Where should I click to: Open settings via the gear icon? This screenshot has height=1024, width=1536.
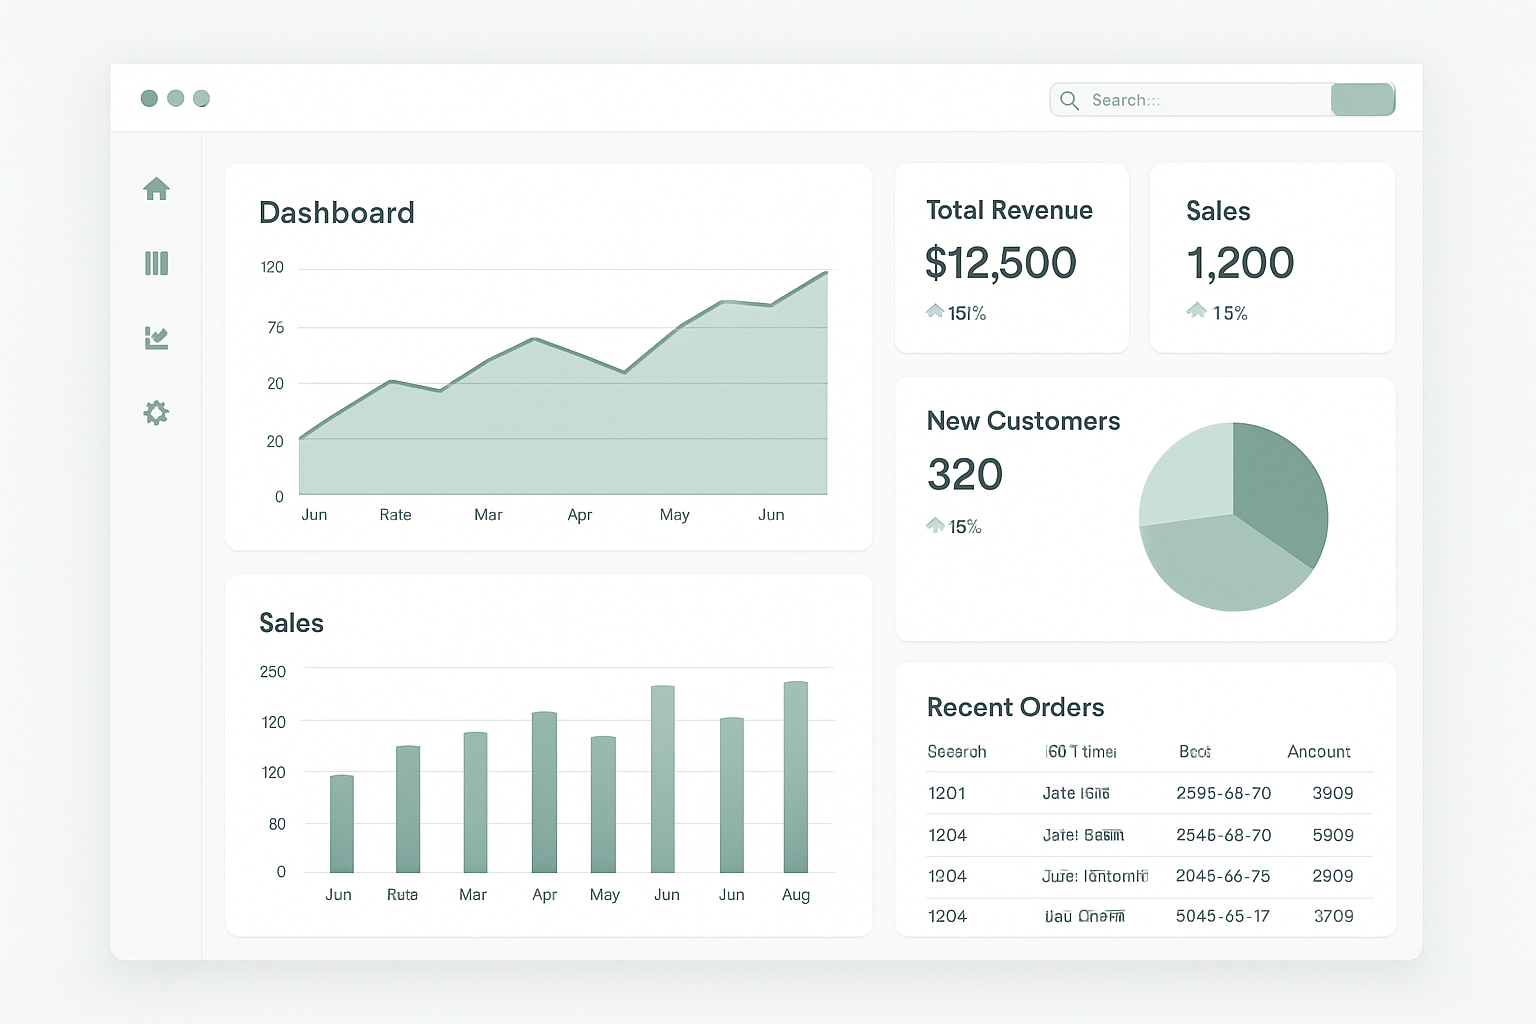pyautogui.click(x=156, y=413)
